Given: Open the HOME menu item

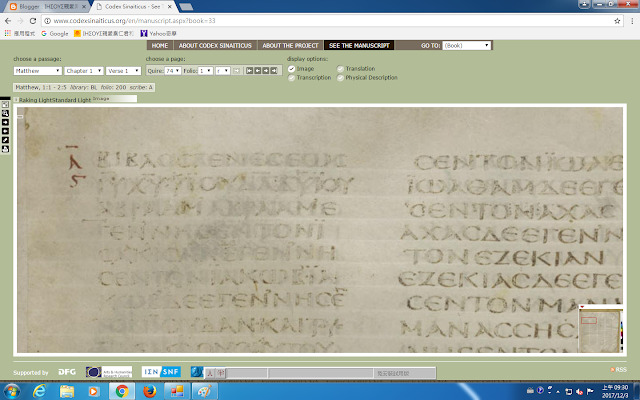Looking at the screenshot, I should 160,45.
